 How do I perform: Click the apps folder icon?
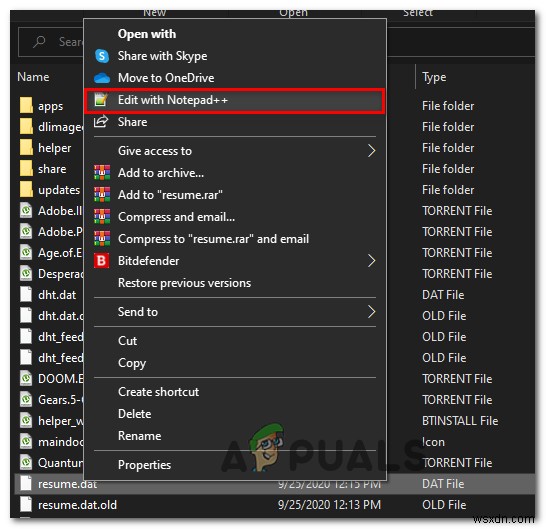click(26, 106)
